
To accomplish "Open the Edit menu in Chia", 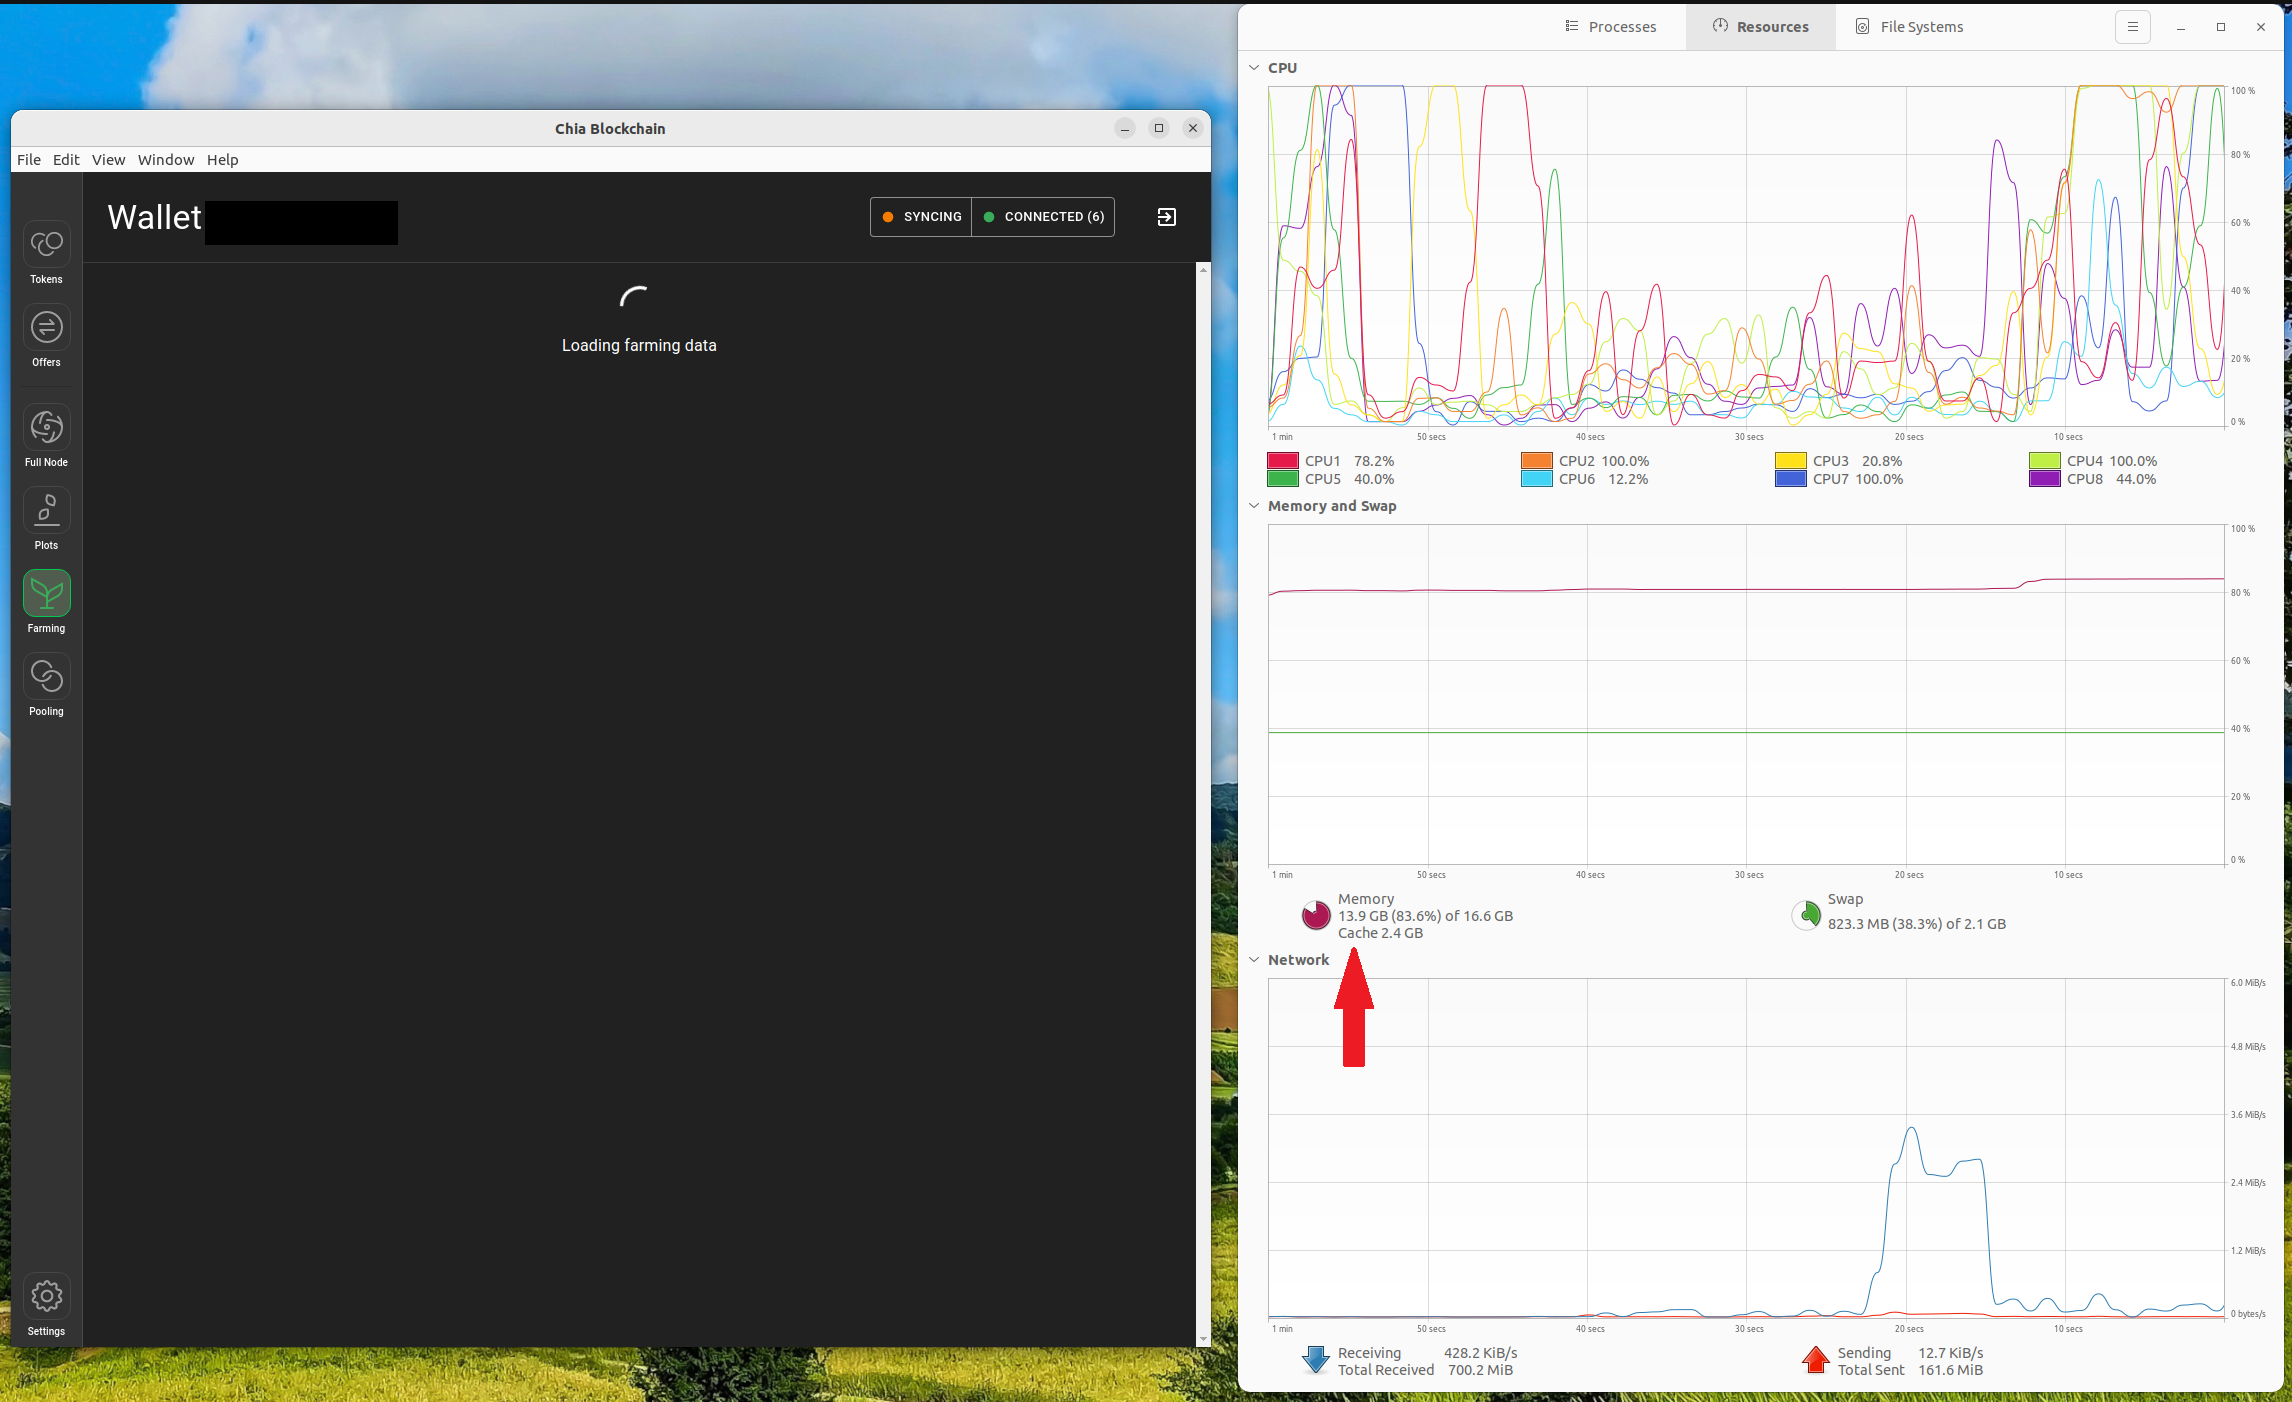I will 66,160.
